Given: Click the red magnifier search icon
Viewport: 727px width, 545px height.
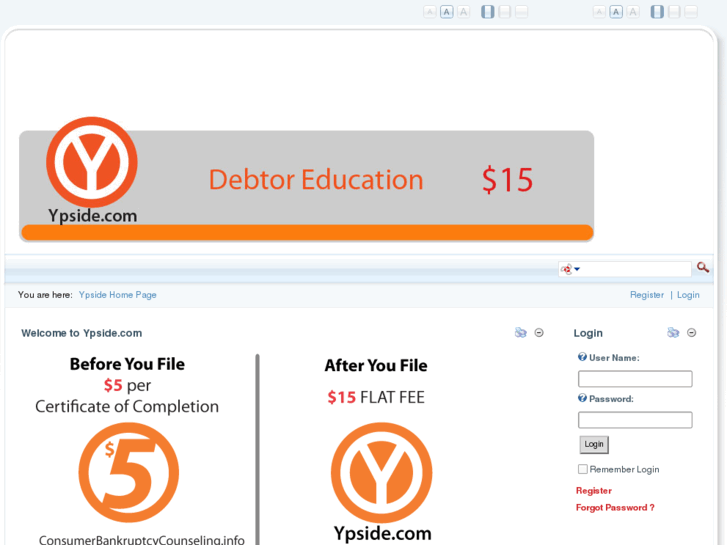Looking at the screenshot, I should coord(703,267).
